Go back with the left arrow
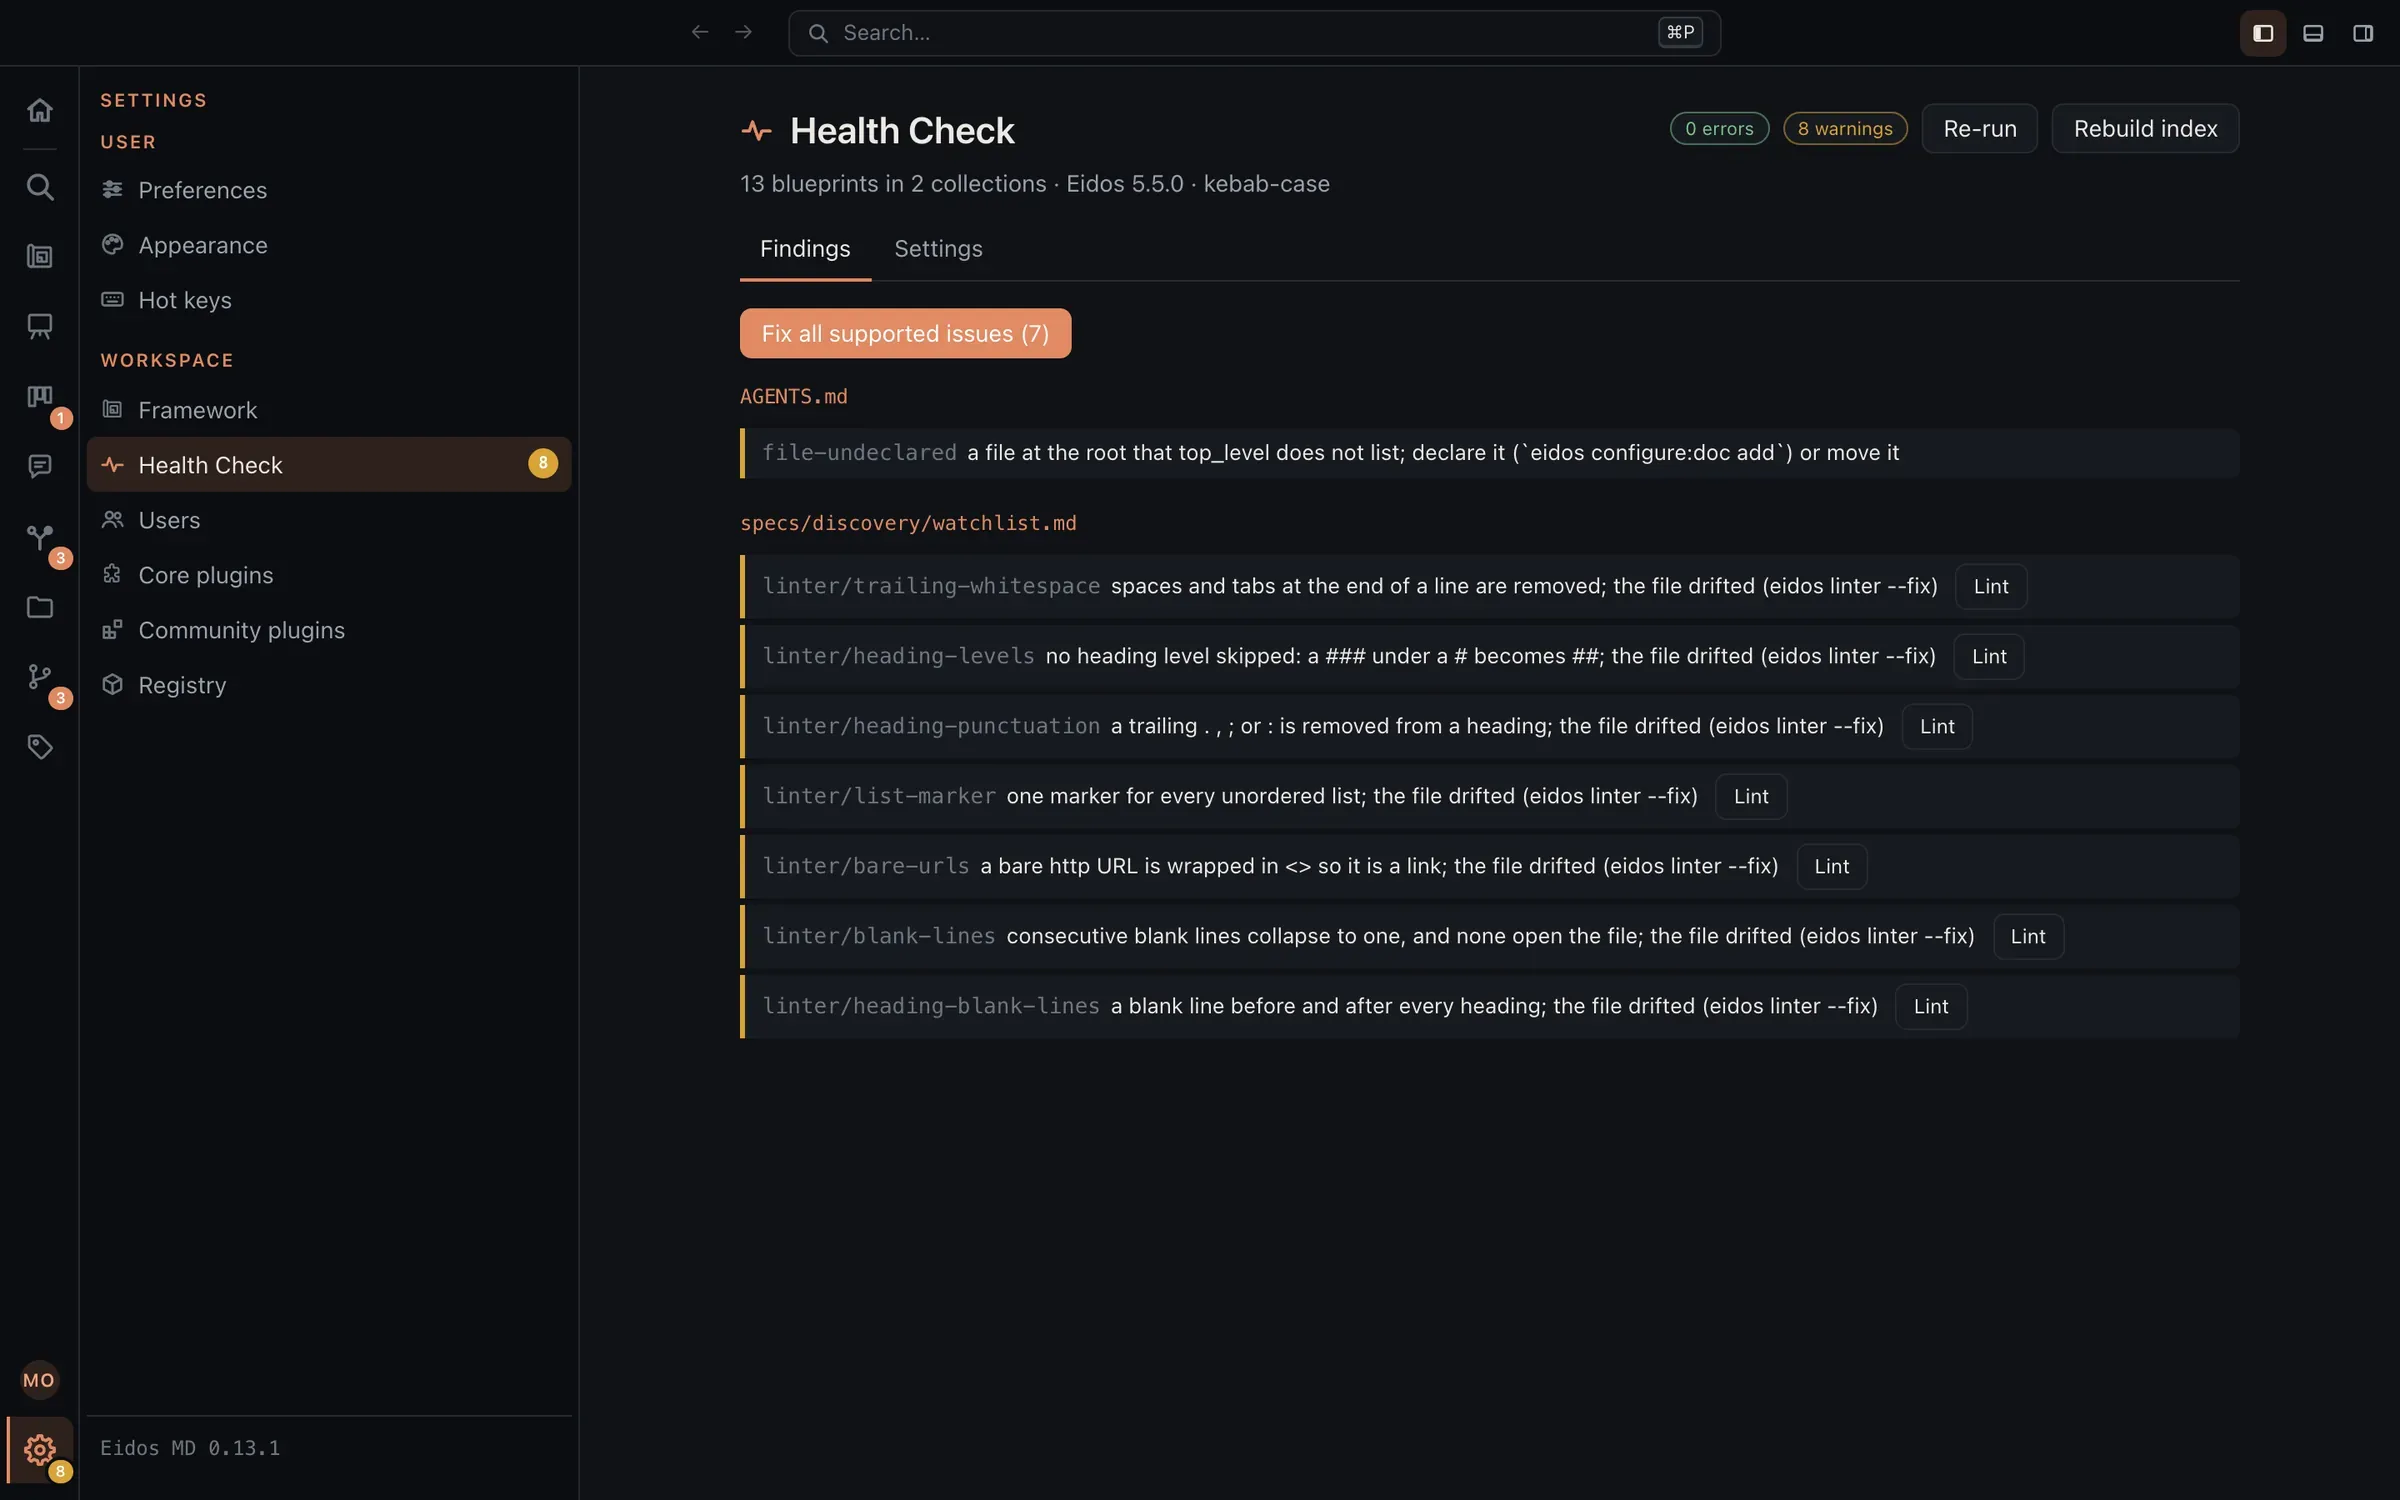Image resolution: width=2400 pixels, height=1500 pixels. click(x=700, y=33)
